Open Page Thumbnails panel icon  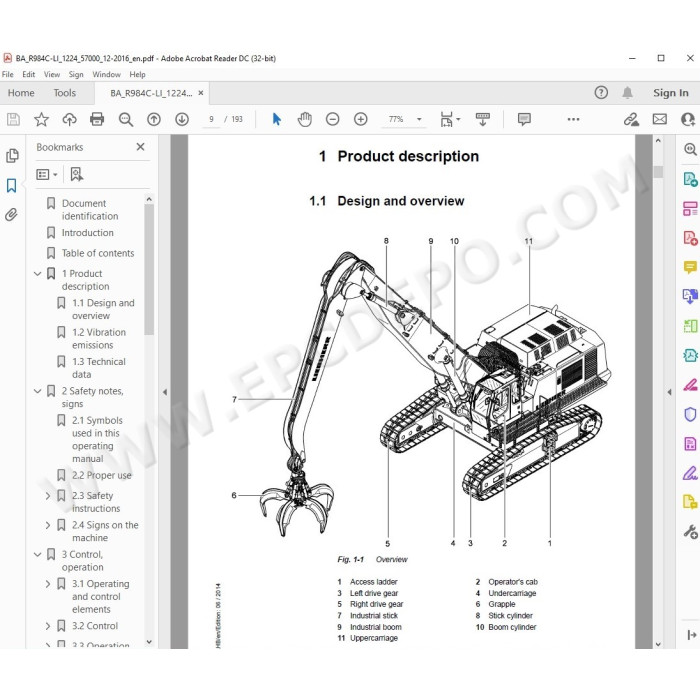12,156
